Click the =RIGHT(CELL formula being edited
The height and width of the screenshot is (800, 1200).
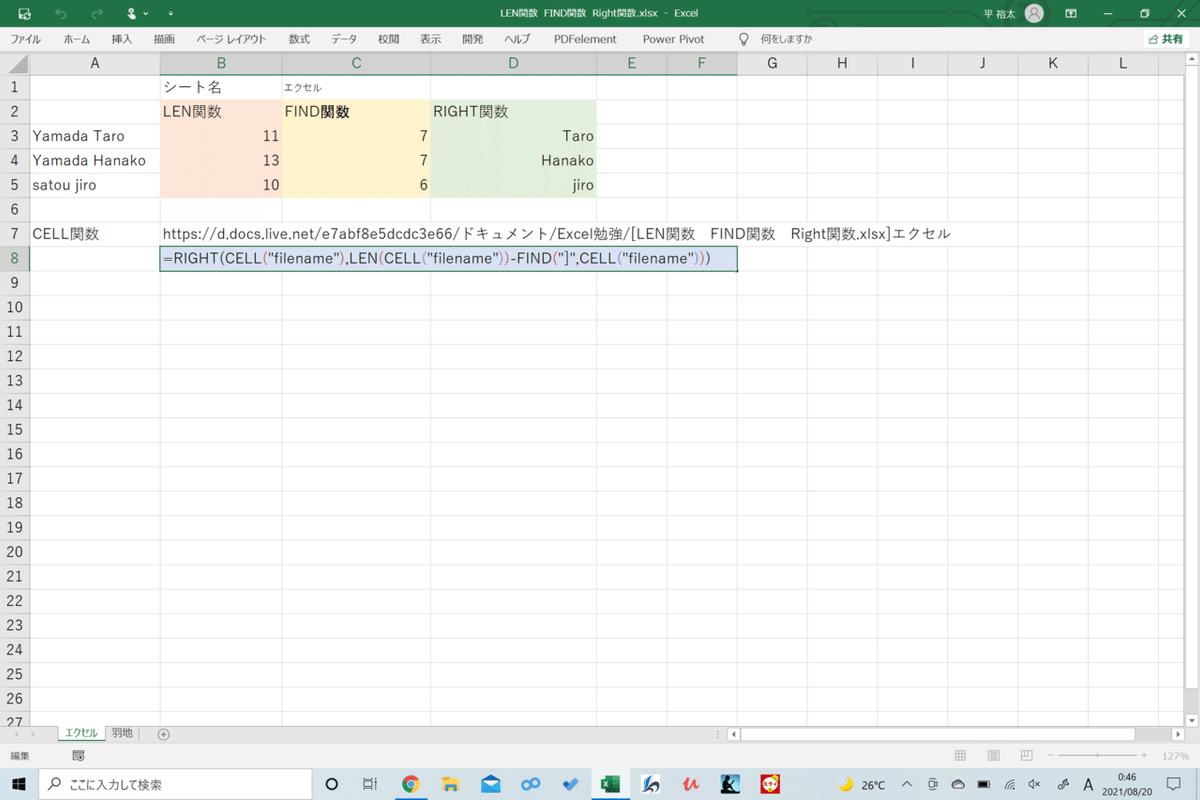tap(448, 258)
